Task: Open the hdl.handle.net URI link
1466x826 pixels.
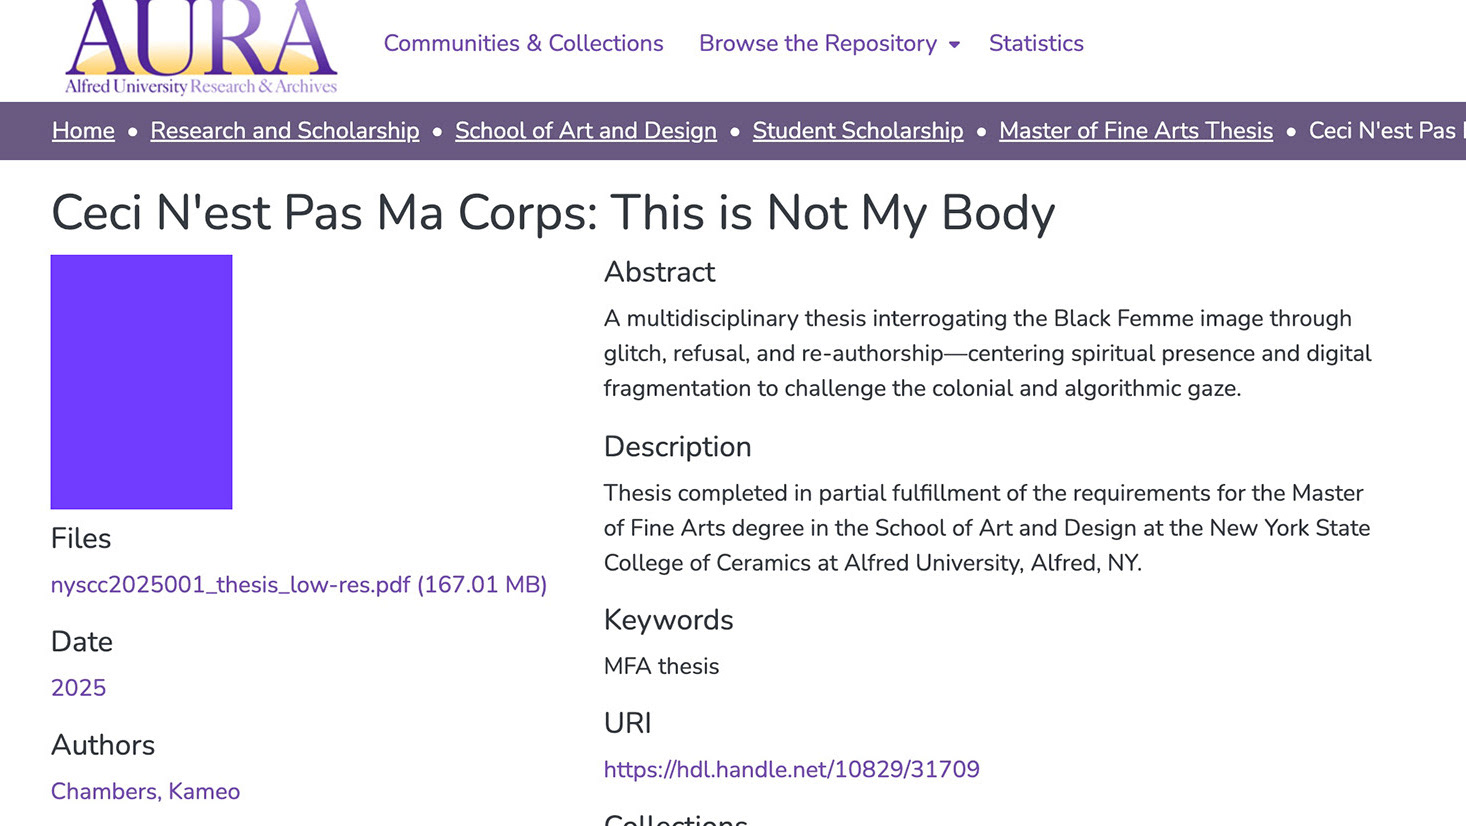Action: pos(791,770)
